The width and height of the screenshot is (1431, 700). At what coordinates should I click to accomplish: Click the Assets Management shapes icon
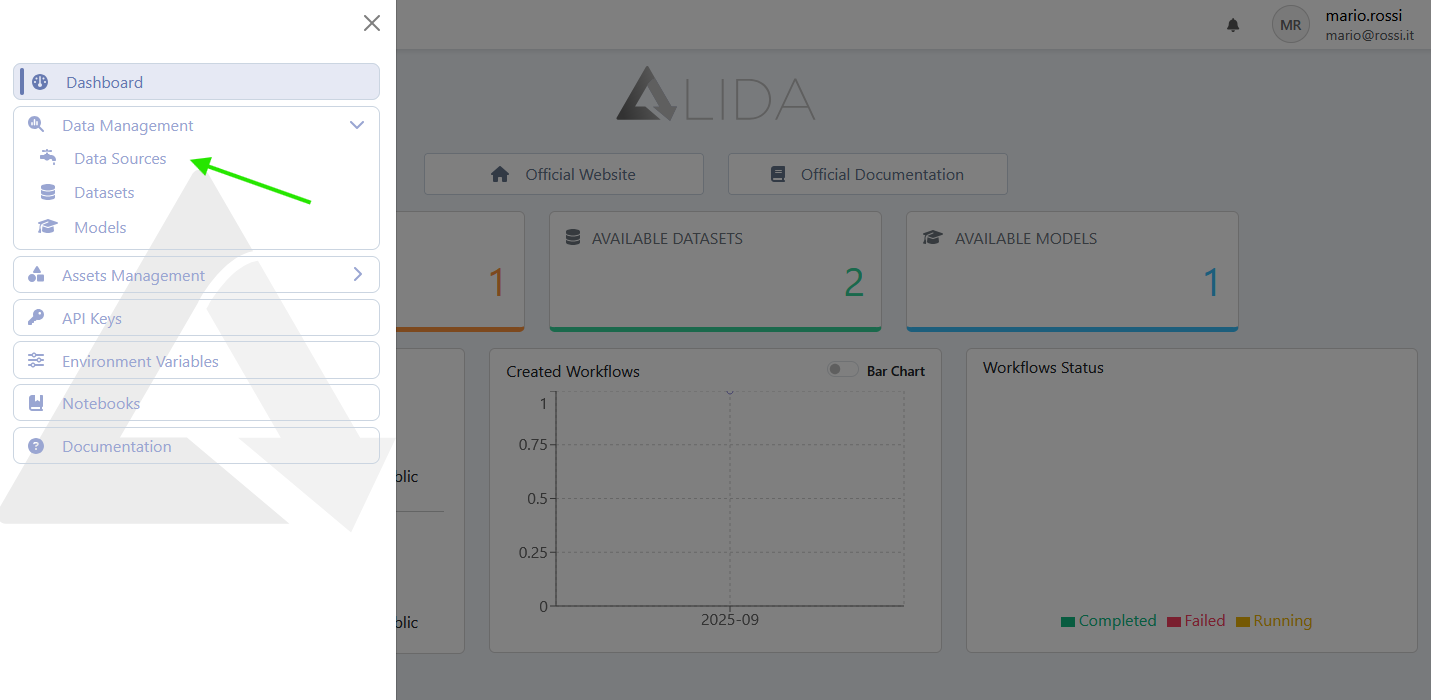[36, 274]
